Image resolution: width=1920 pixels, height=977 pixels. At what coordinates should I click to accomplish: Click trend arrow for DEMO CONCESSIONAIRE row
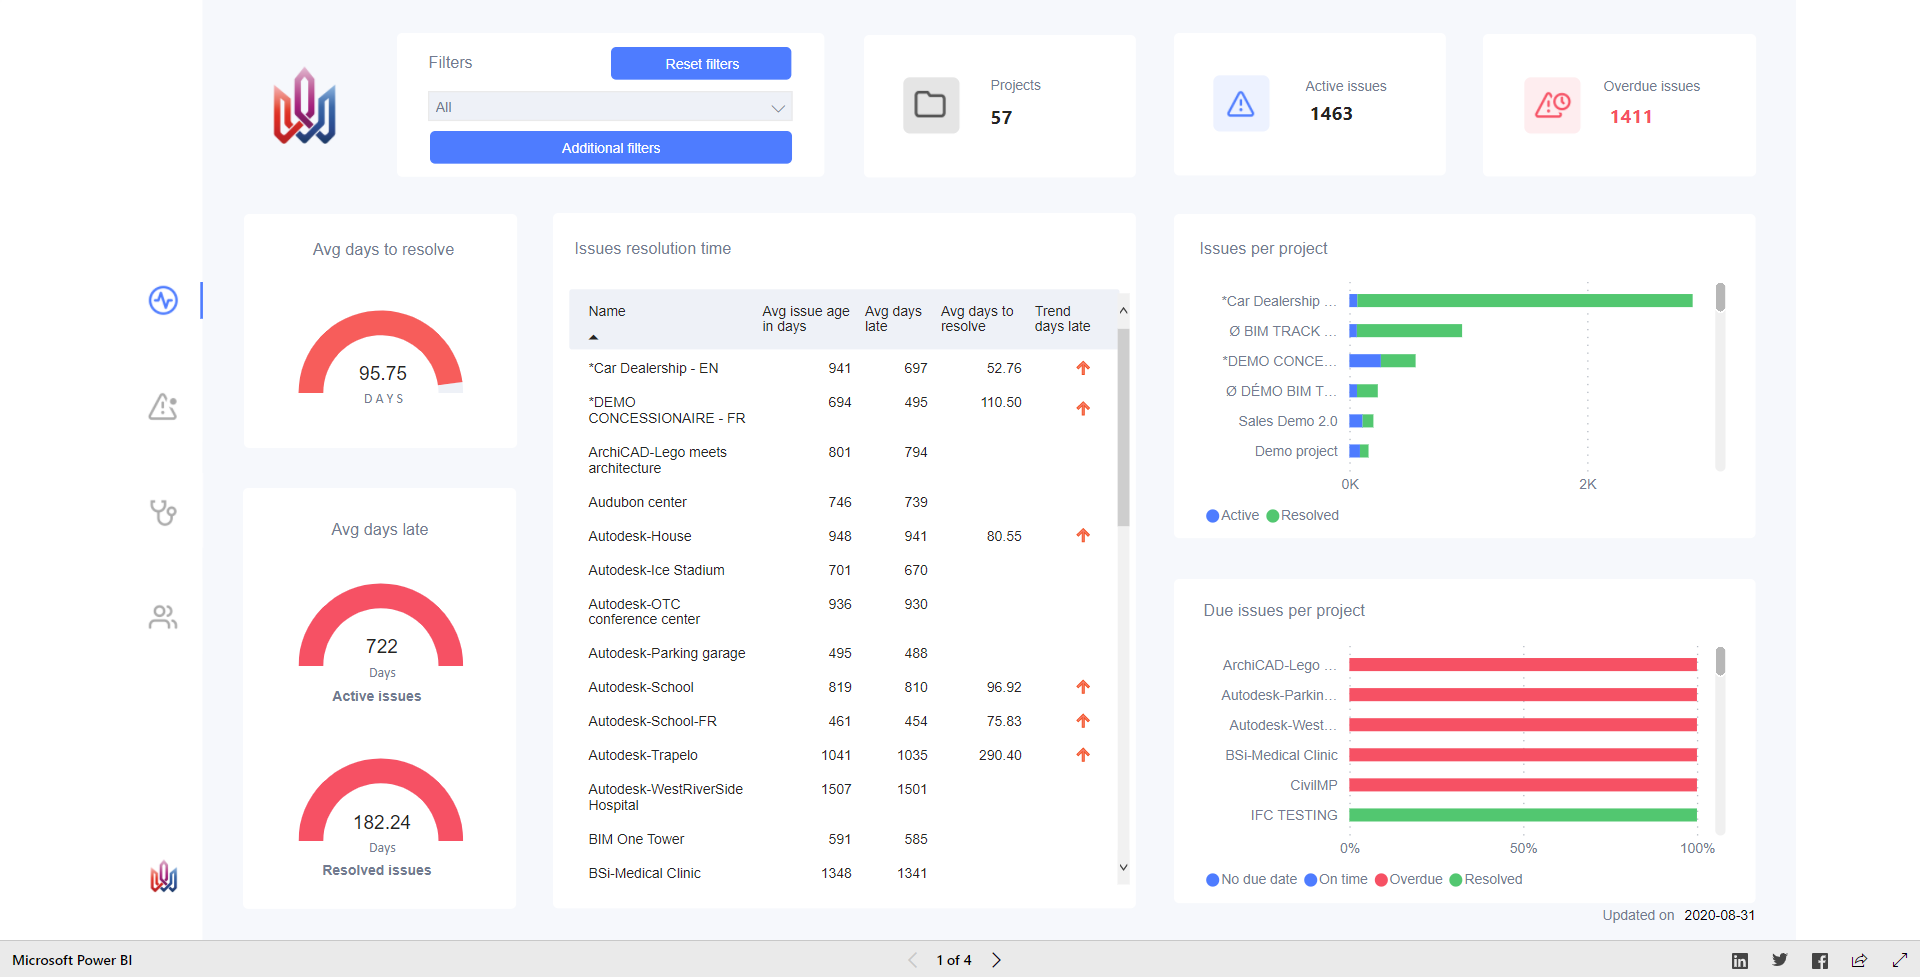(1083, 408)
